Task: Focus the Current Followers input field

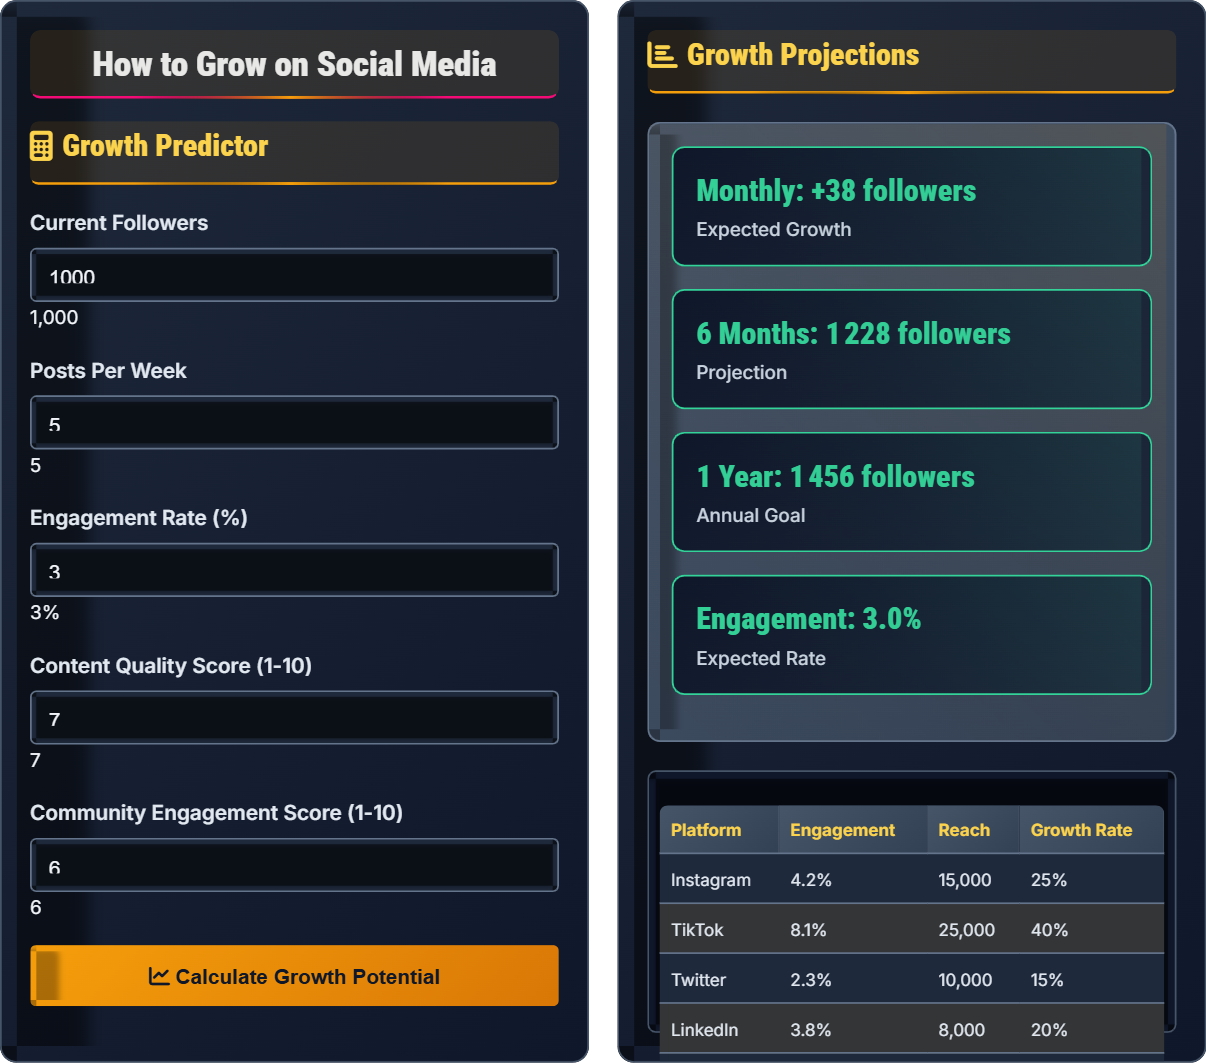Action: point(294,275)
